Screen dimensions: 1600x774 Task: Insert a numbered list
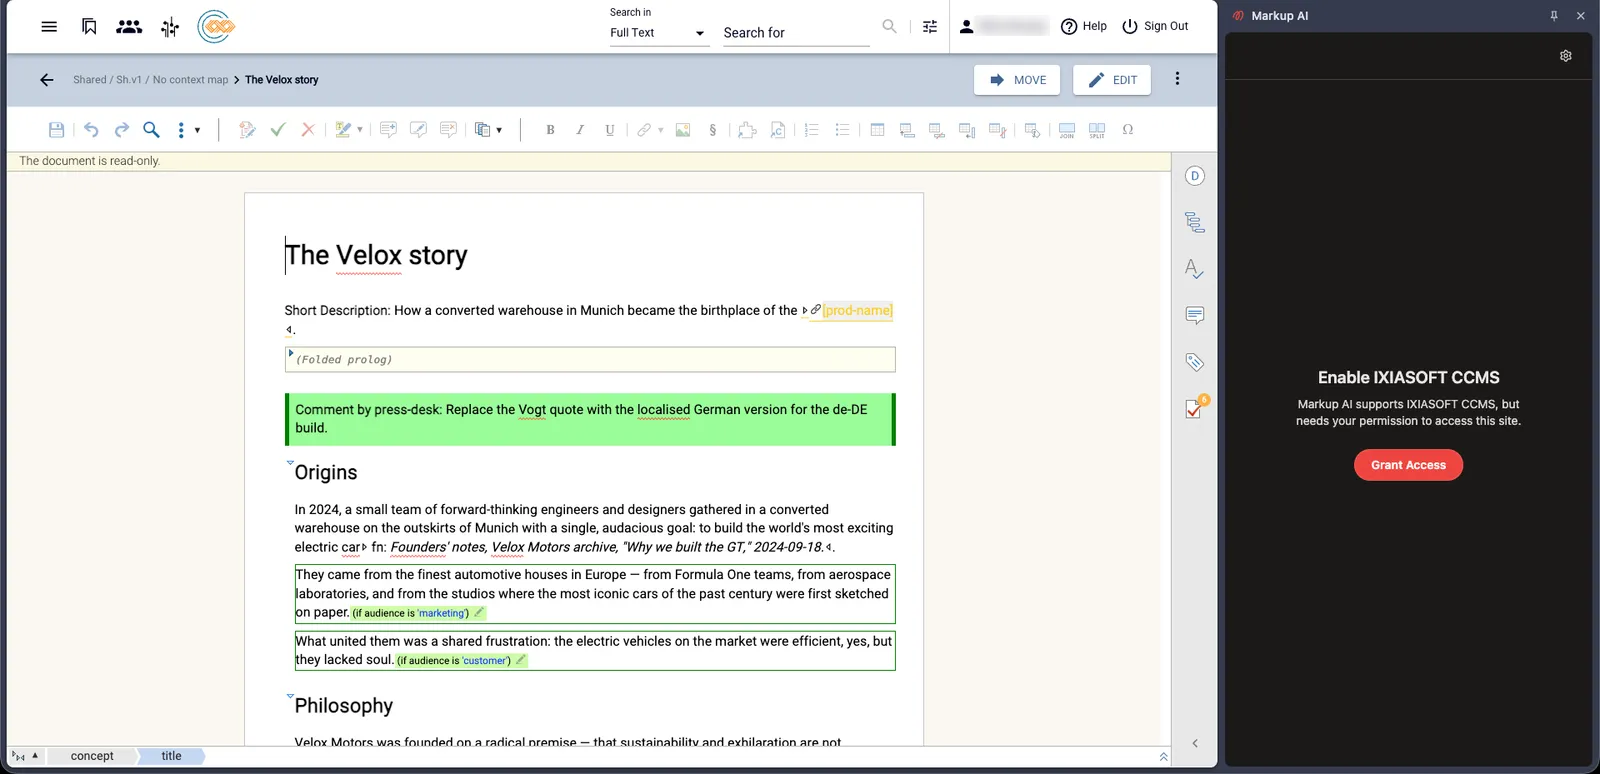[x=812, y=130]
